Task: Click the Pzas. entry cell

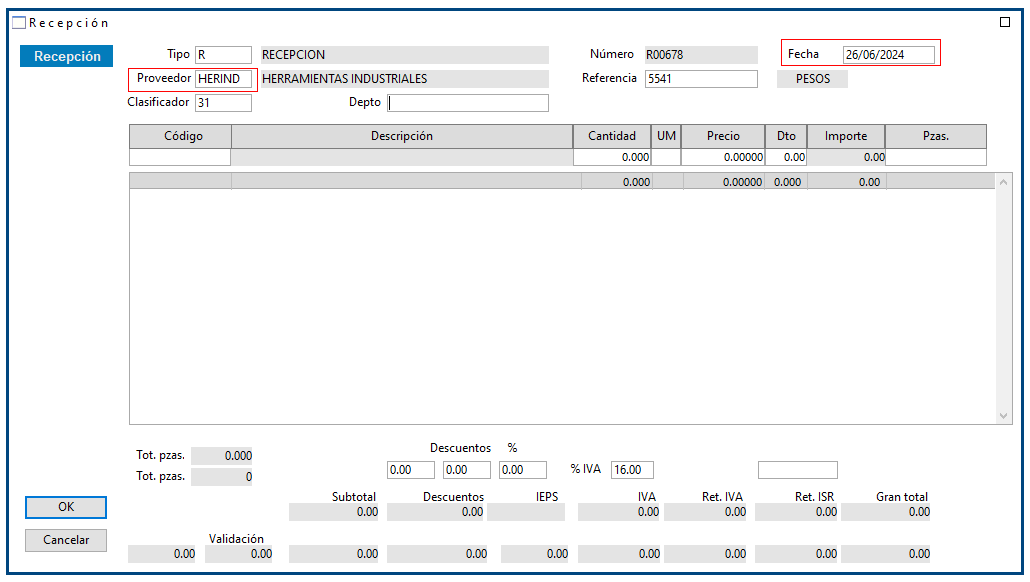Action: 936,157
